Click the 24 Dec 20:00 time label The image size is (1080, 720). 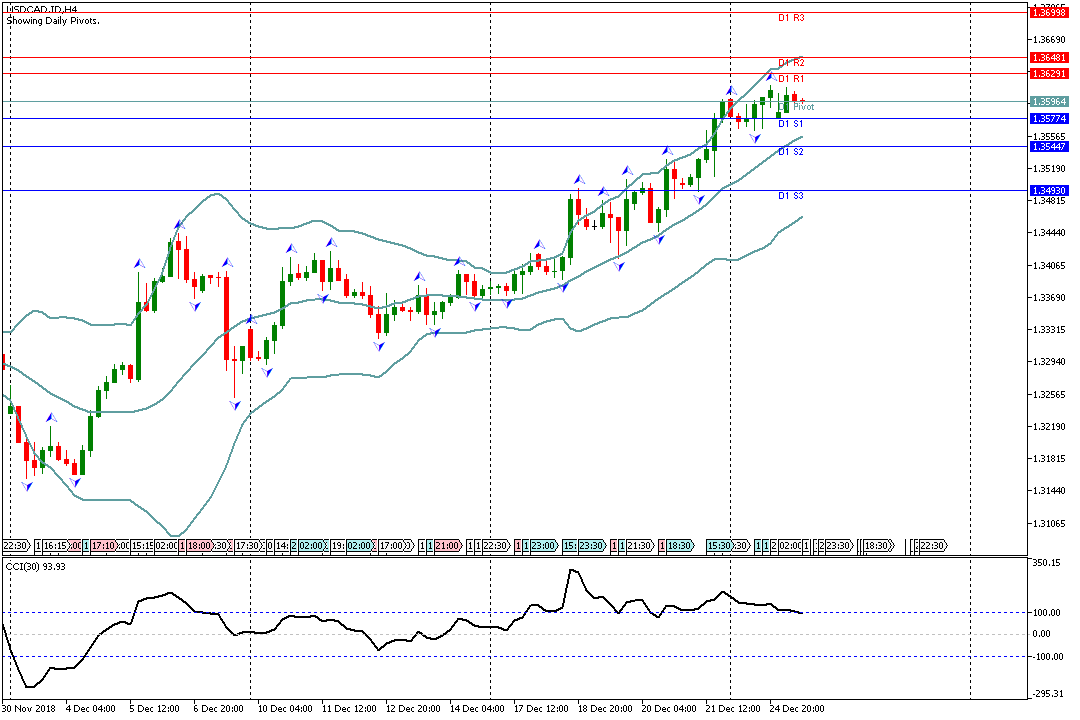click(797, 708)
